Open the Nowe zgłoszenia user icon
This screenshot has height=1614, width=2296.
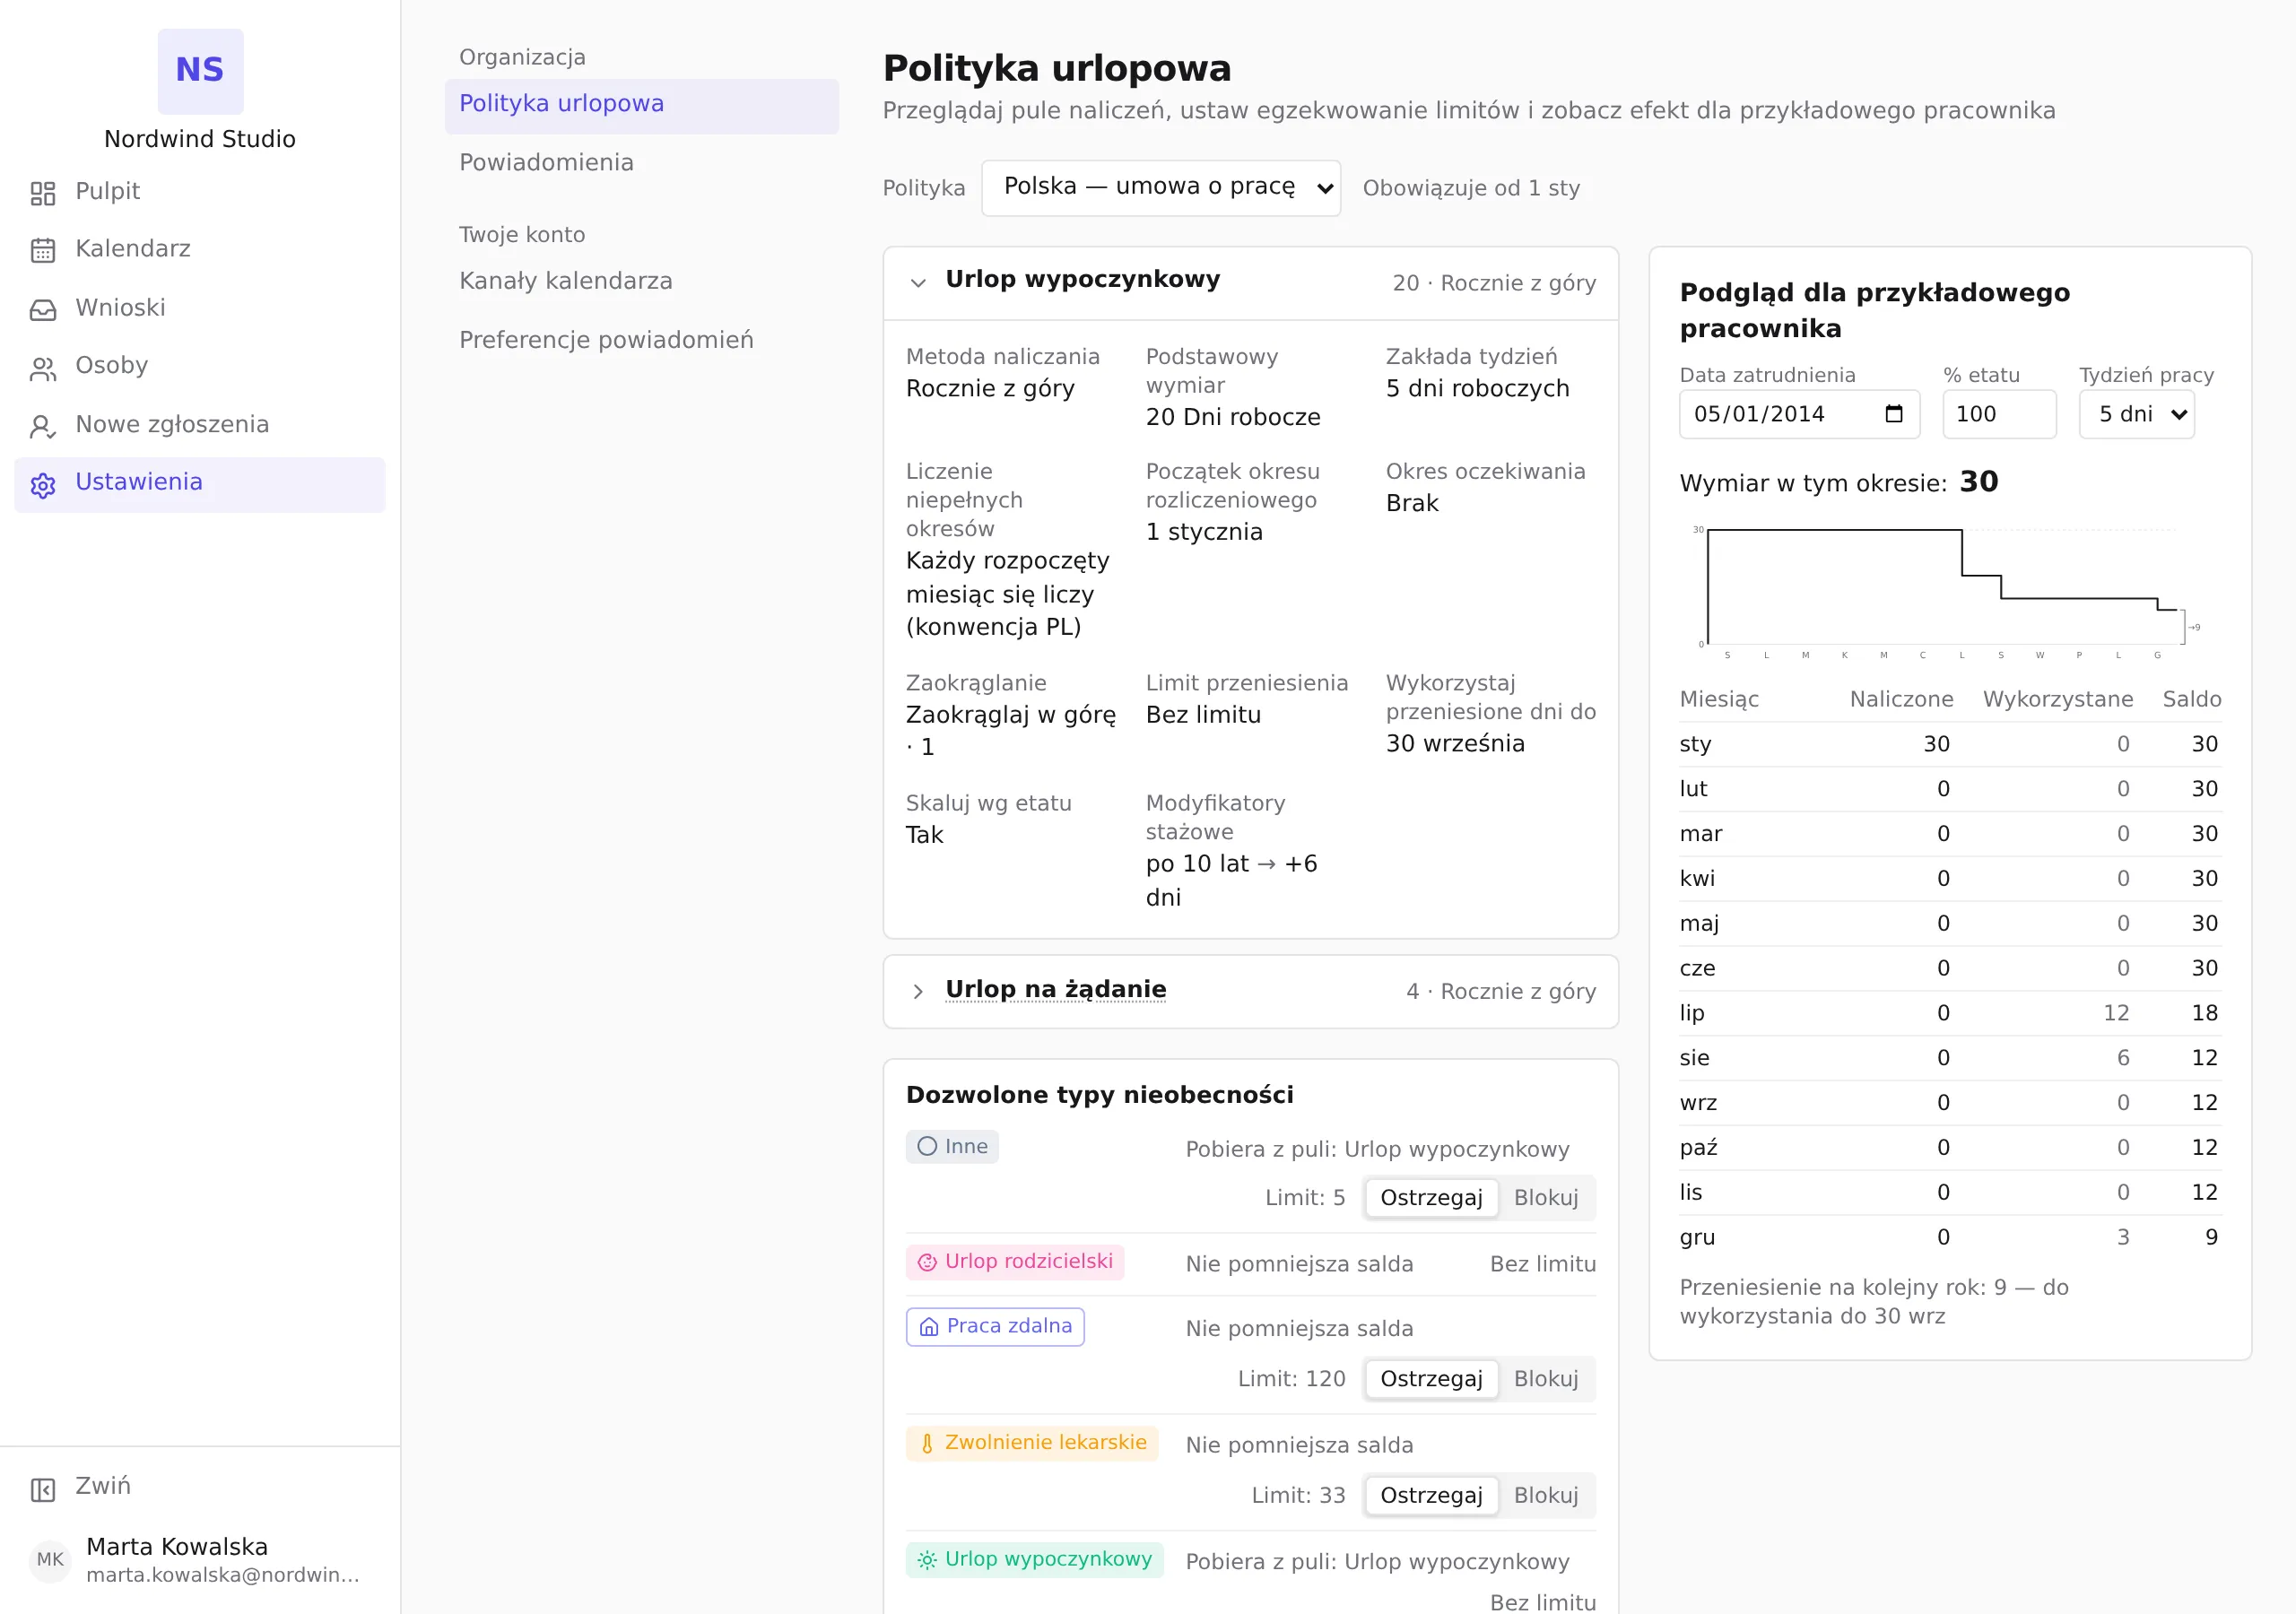tap(43, 426)
